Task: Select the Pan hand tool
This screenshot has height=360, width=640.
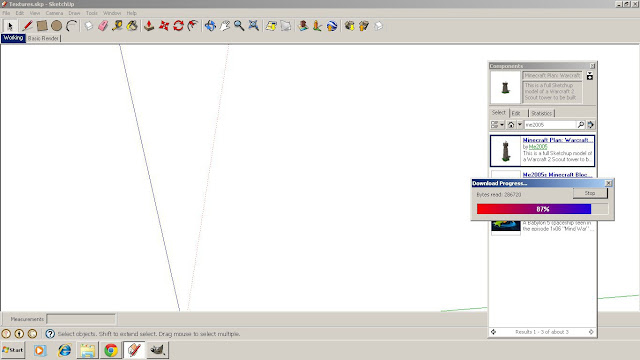Action: click(225, 26)
